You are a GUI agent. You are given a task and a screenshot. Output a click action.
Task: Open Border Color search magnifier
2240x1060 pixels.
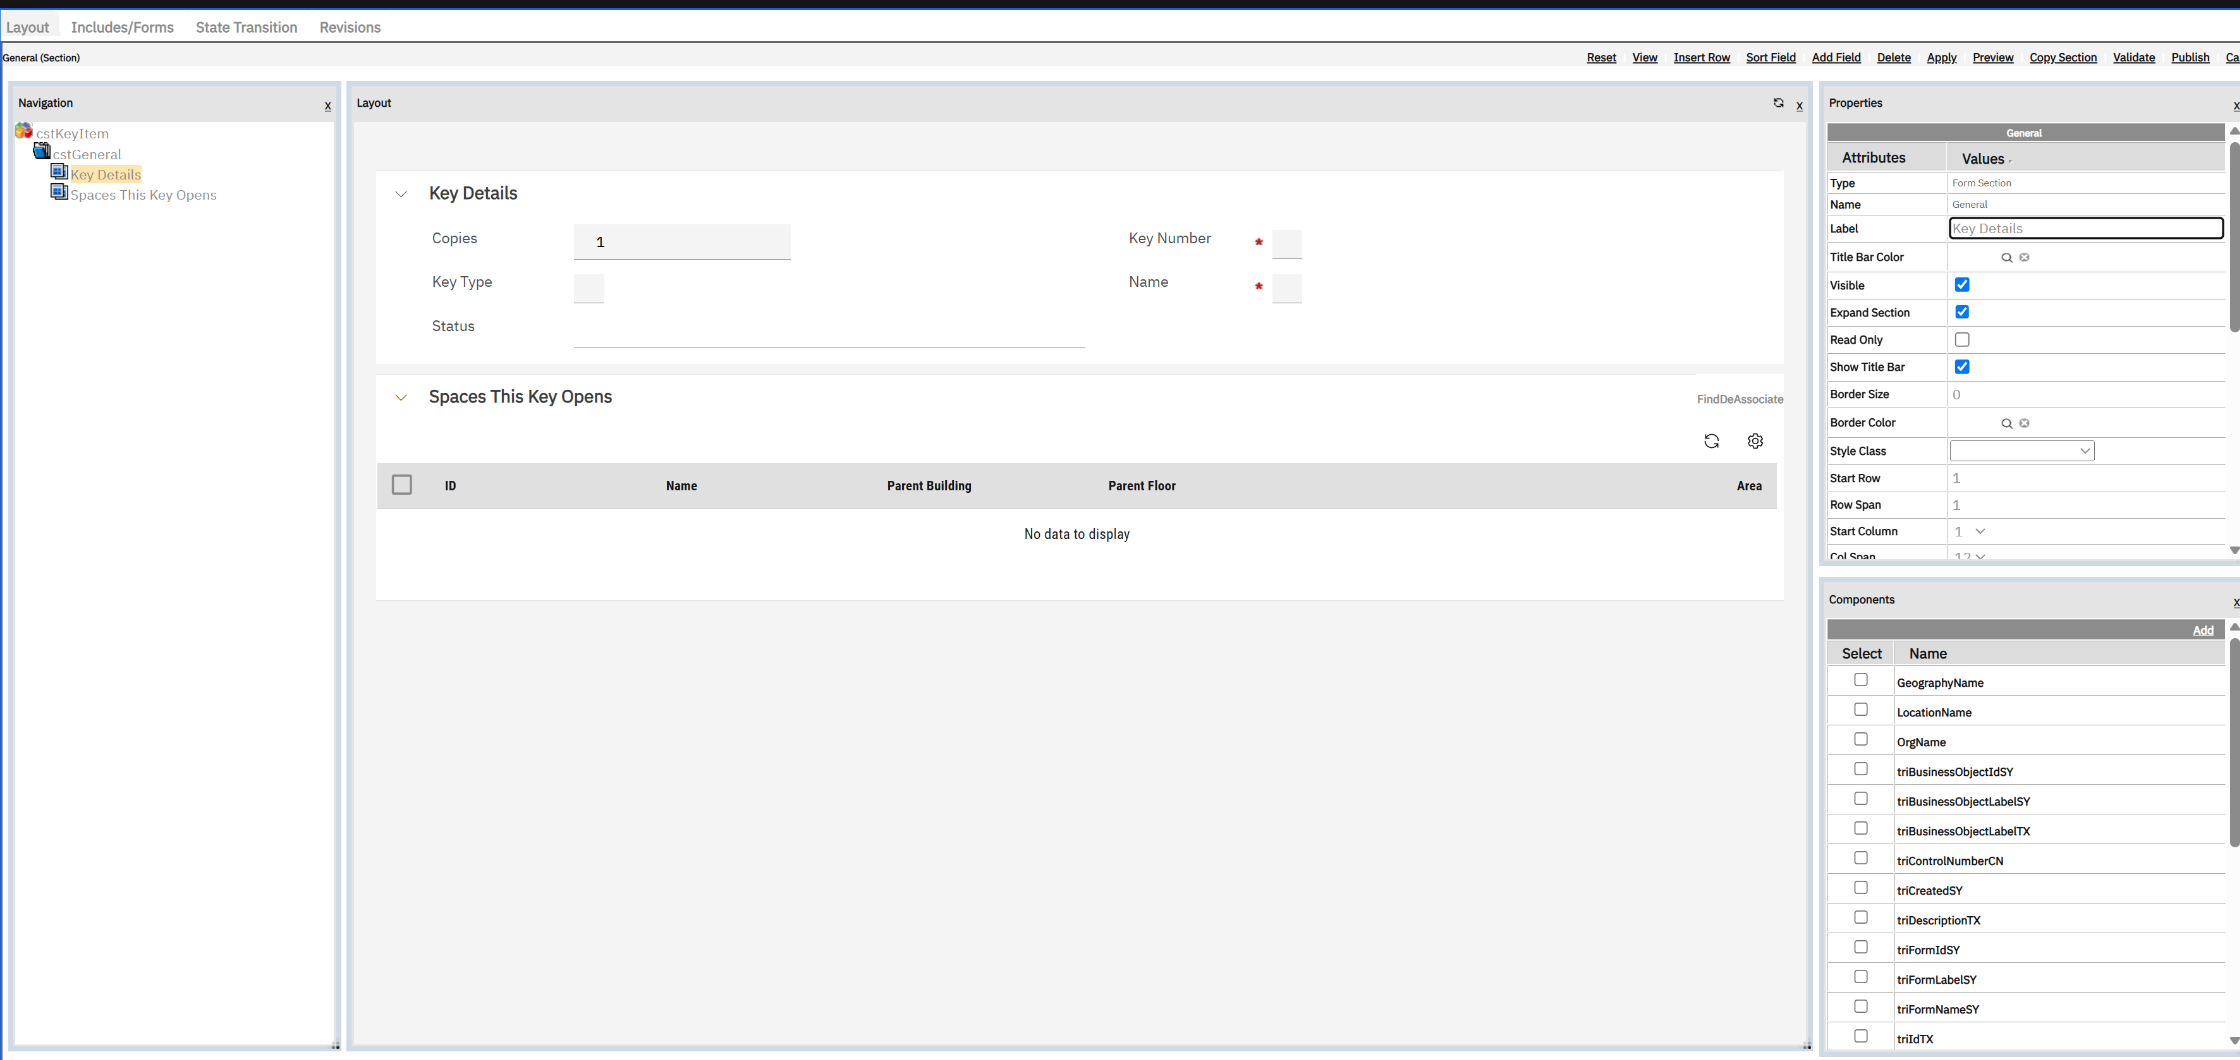pyautogui.click(x=2006, y=424)
